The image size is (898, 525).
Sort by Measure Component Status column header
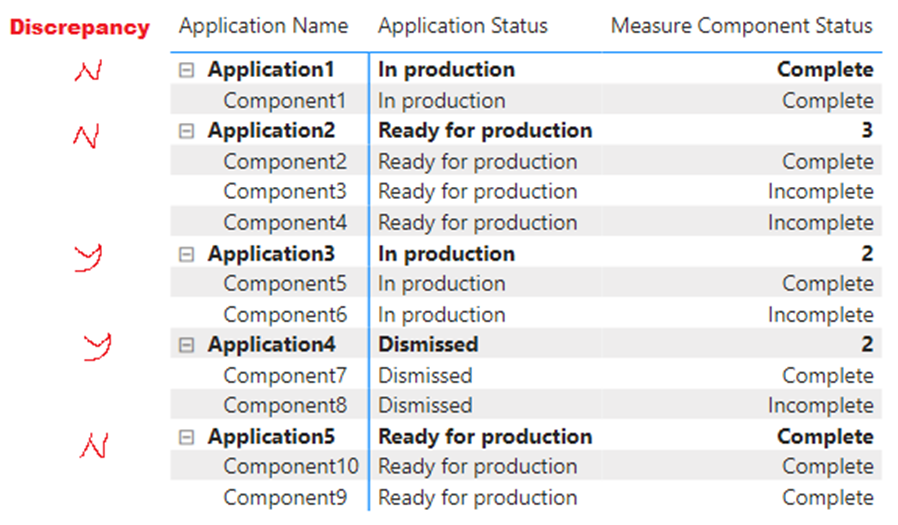742,26
